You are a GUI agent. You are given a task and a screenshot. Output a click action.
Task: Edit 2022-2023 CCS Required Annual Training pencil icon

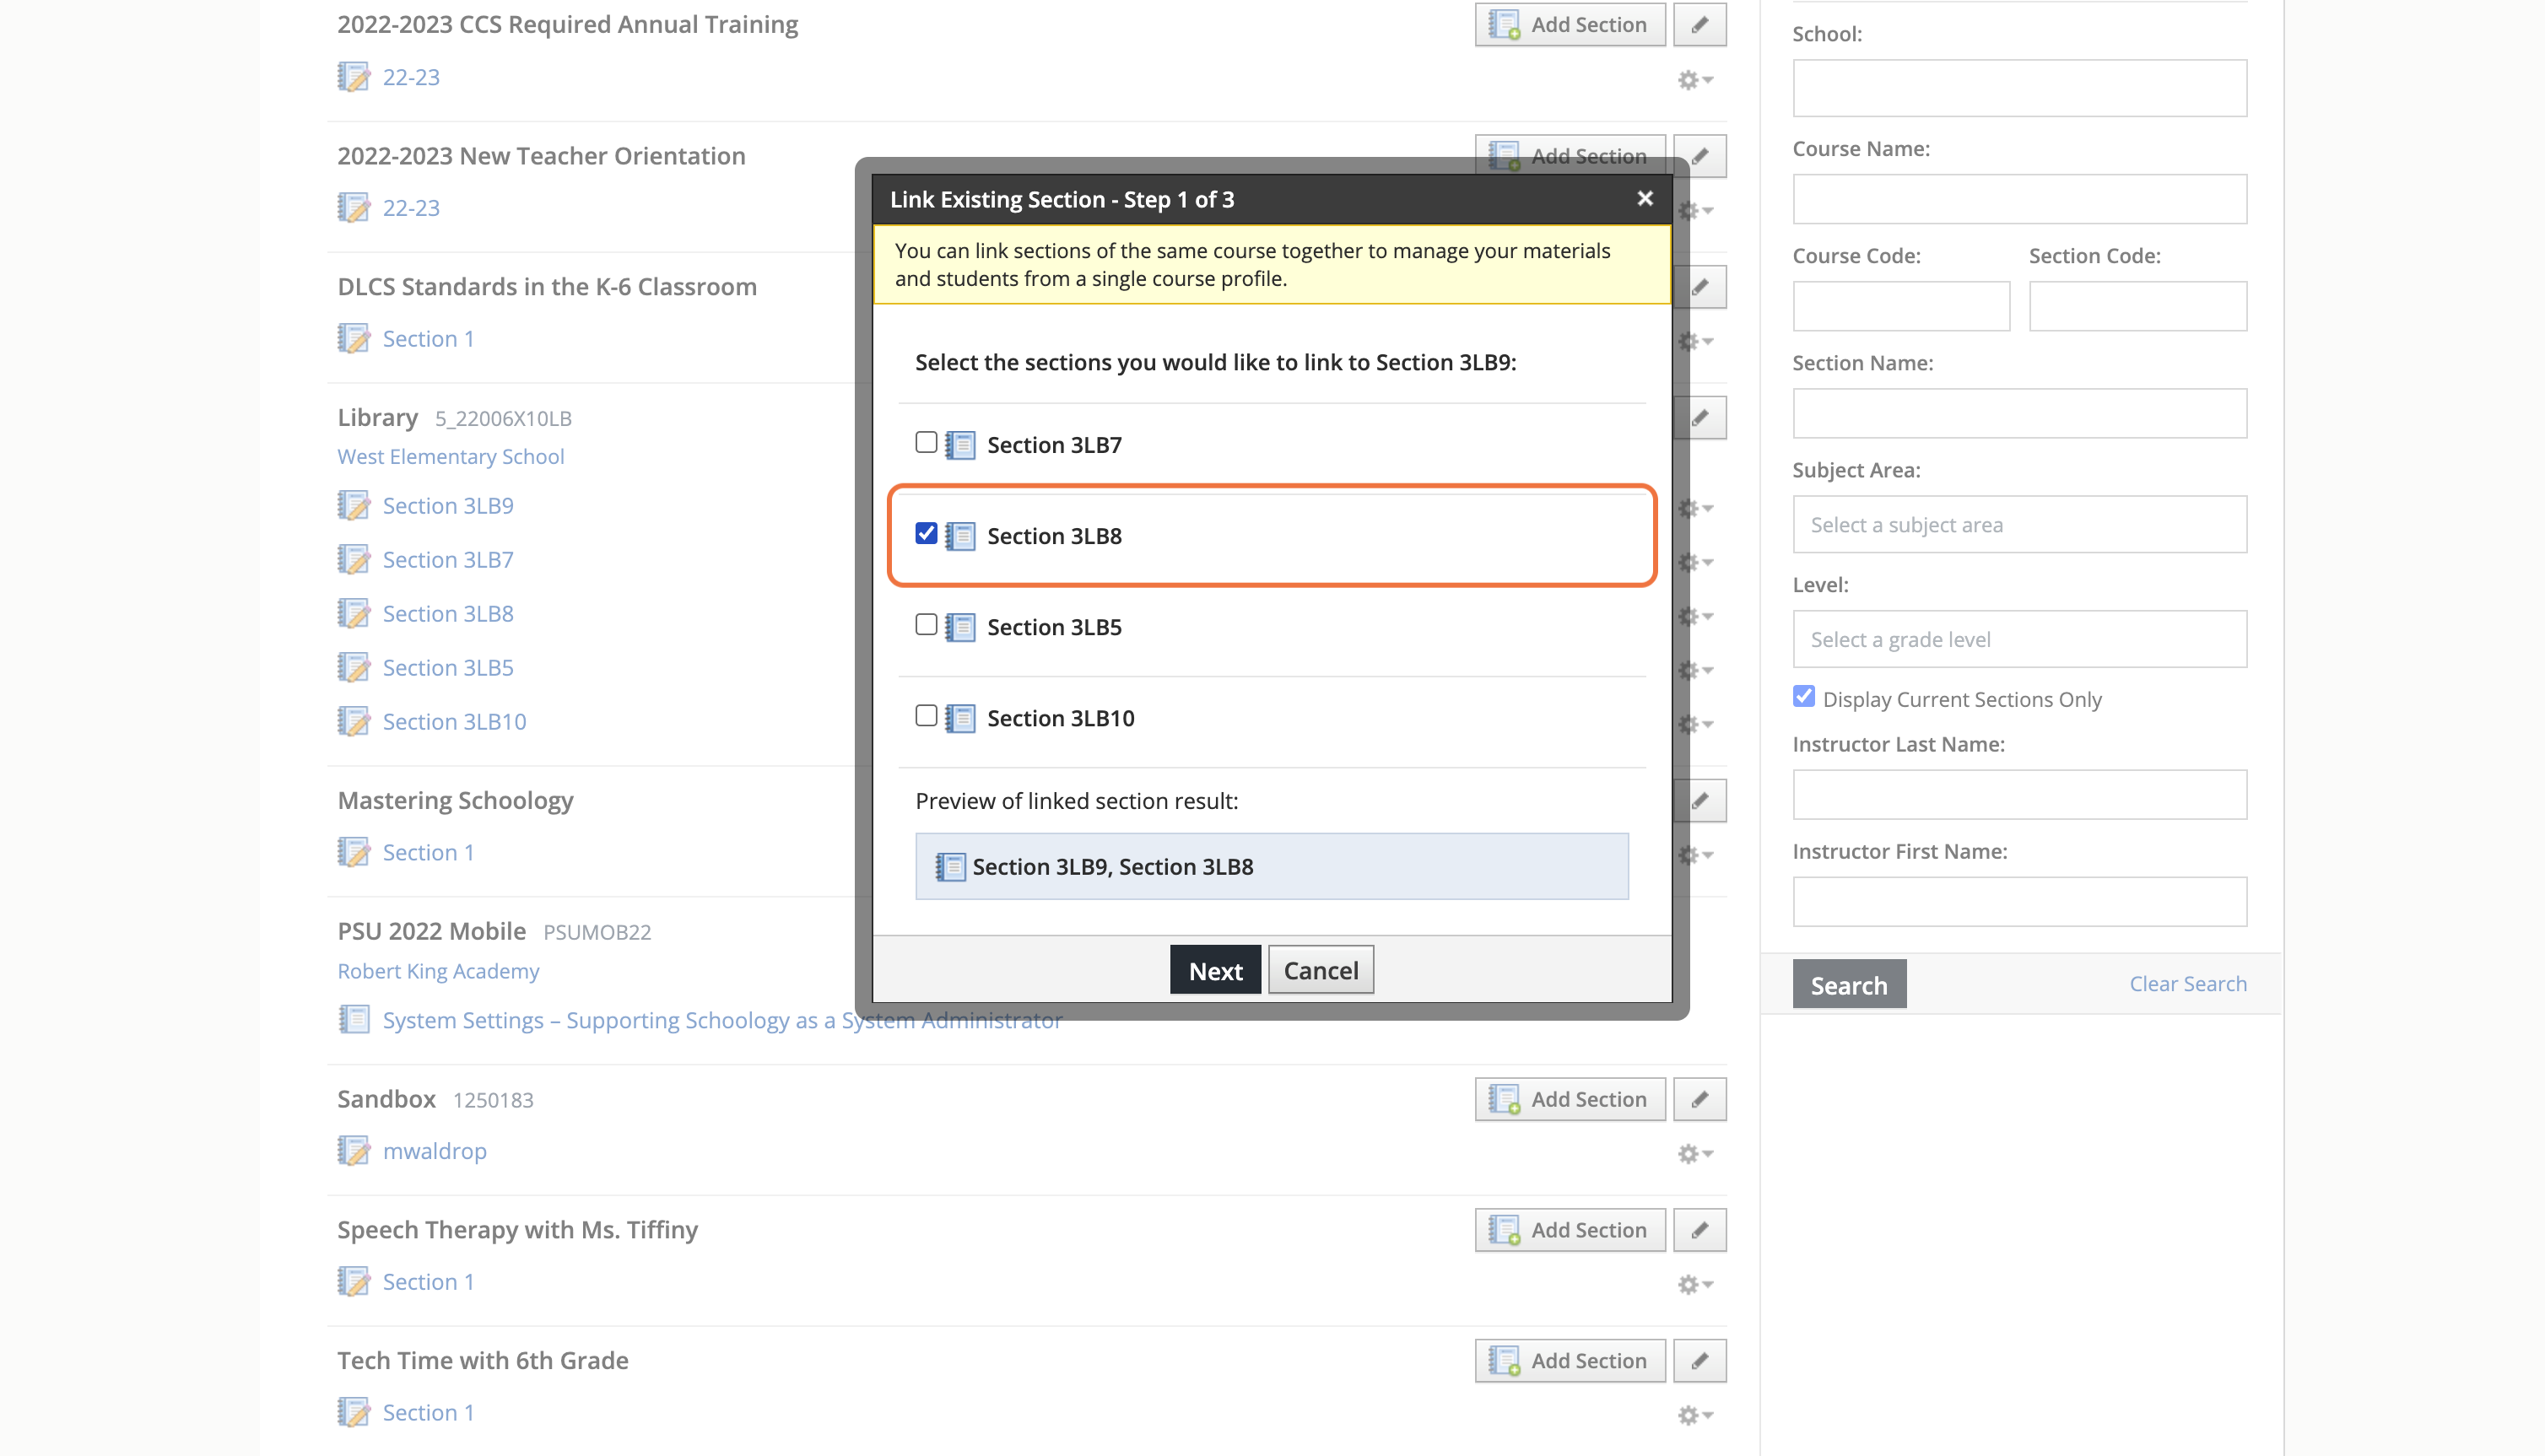click(x=1699, y=24)
